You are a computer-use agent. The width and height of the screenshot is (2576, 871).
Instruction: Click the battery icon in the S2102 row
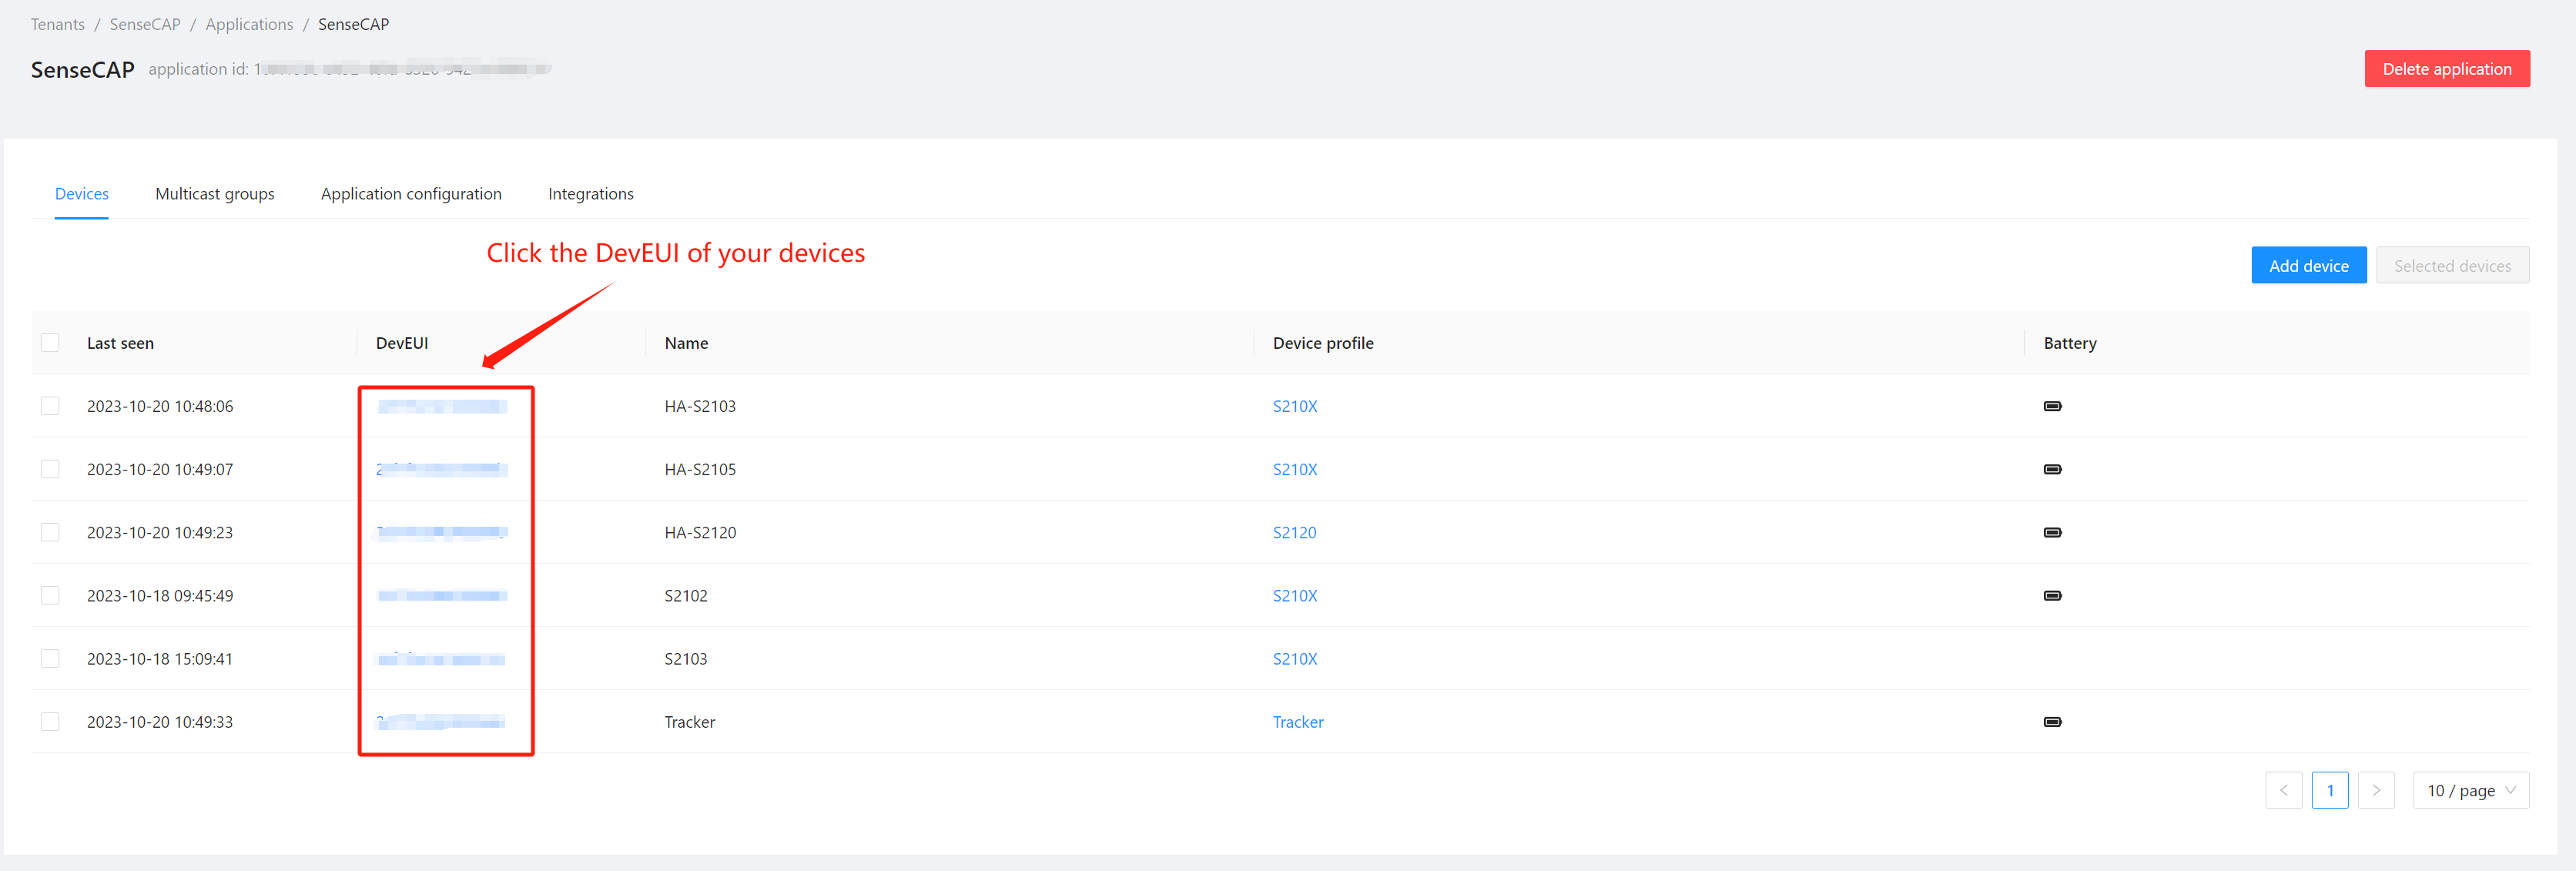tap(2052, 595)
